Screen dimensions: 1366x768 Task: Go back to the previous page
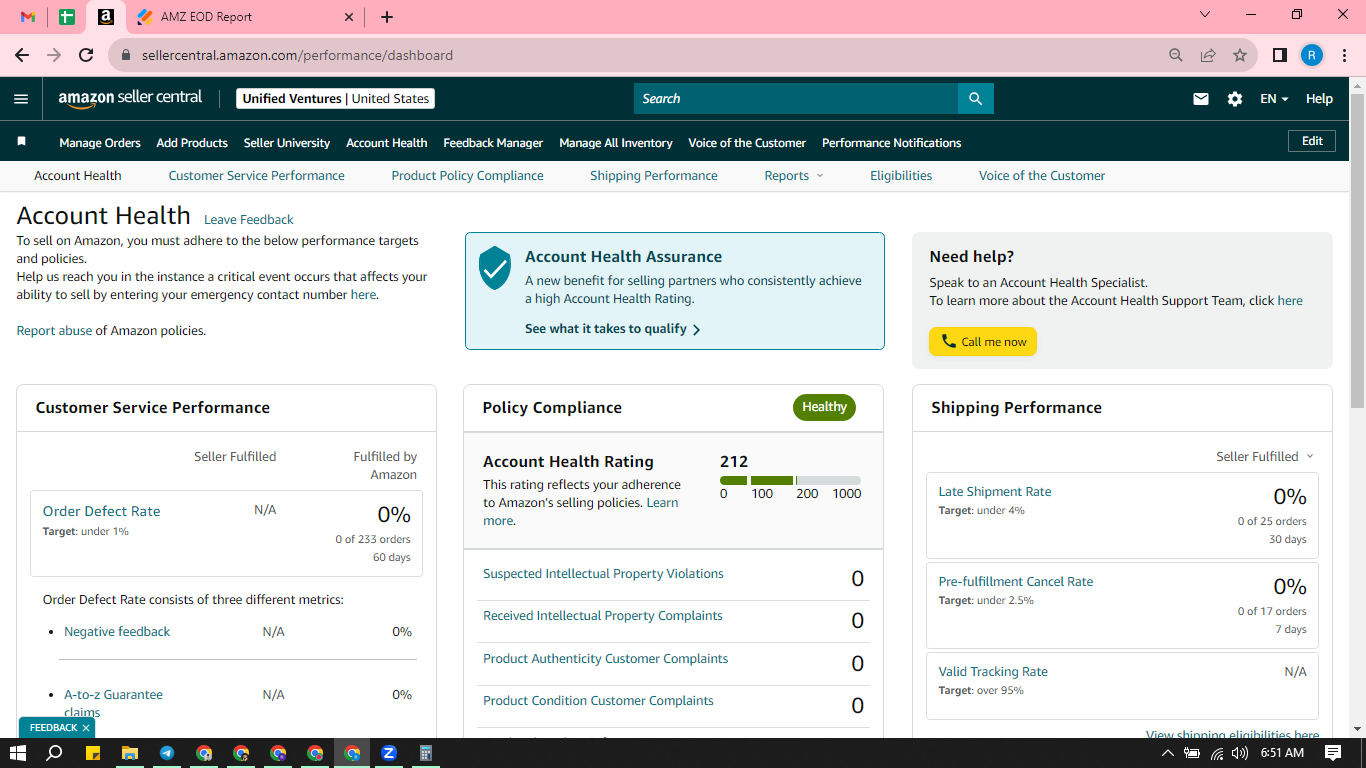click(22, 55)
